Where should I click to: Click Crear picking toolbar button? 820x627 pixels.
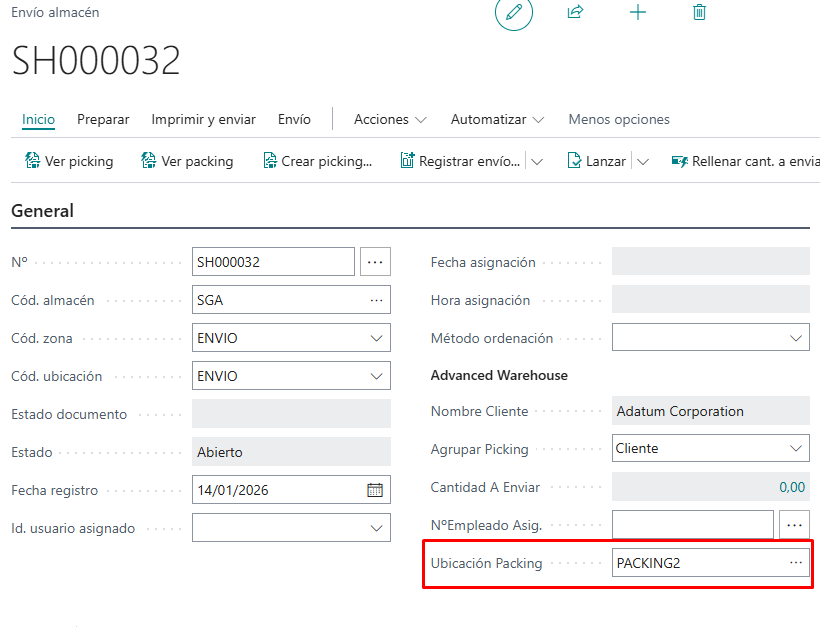tap(317, 161)
